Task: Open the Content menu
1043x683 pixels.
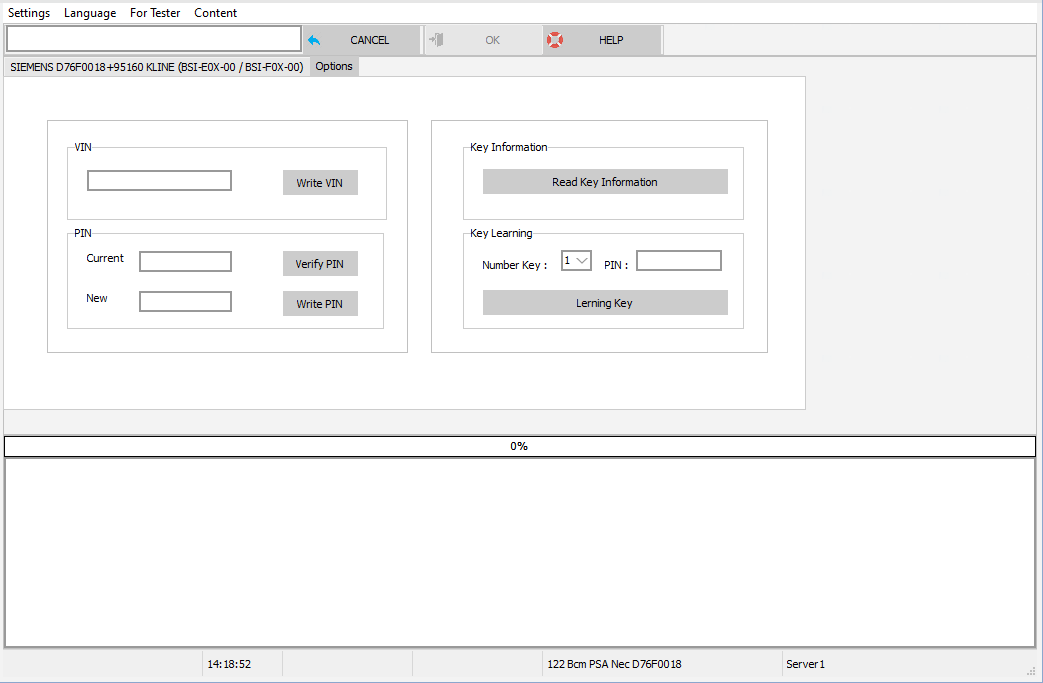Action: click(x=215, y=13)
